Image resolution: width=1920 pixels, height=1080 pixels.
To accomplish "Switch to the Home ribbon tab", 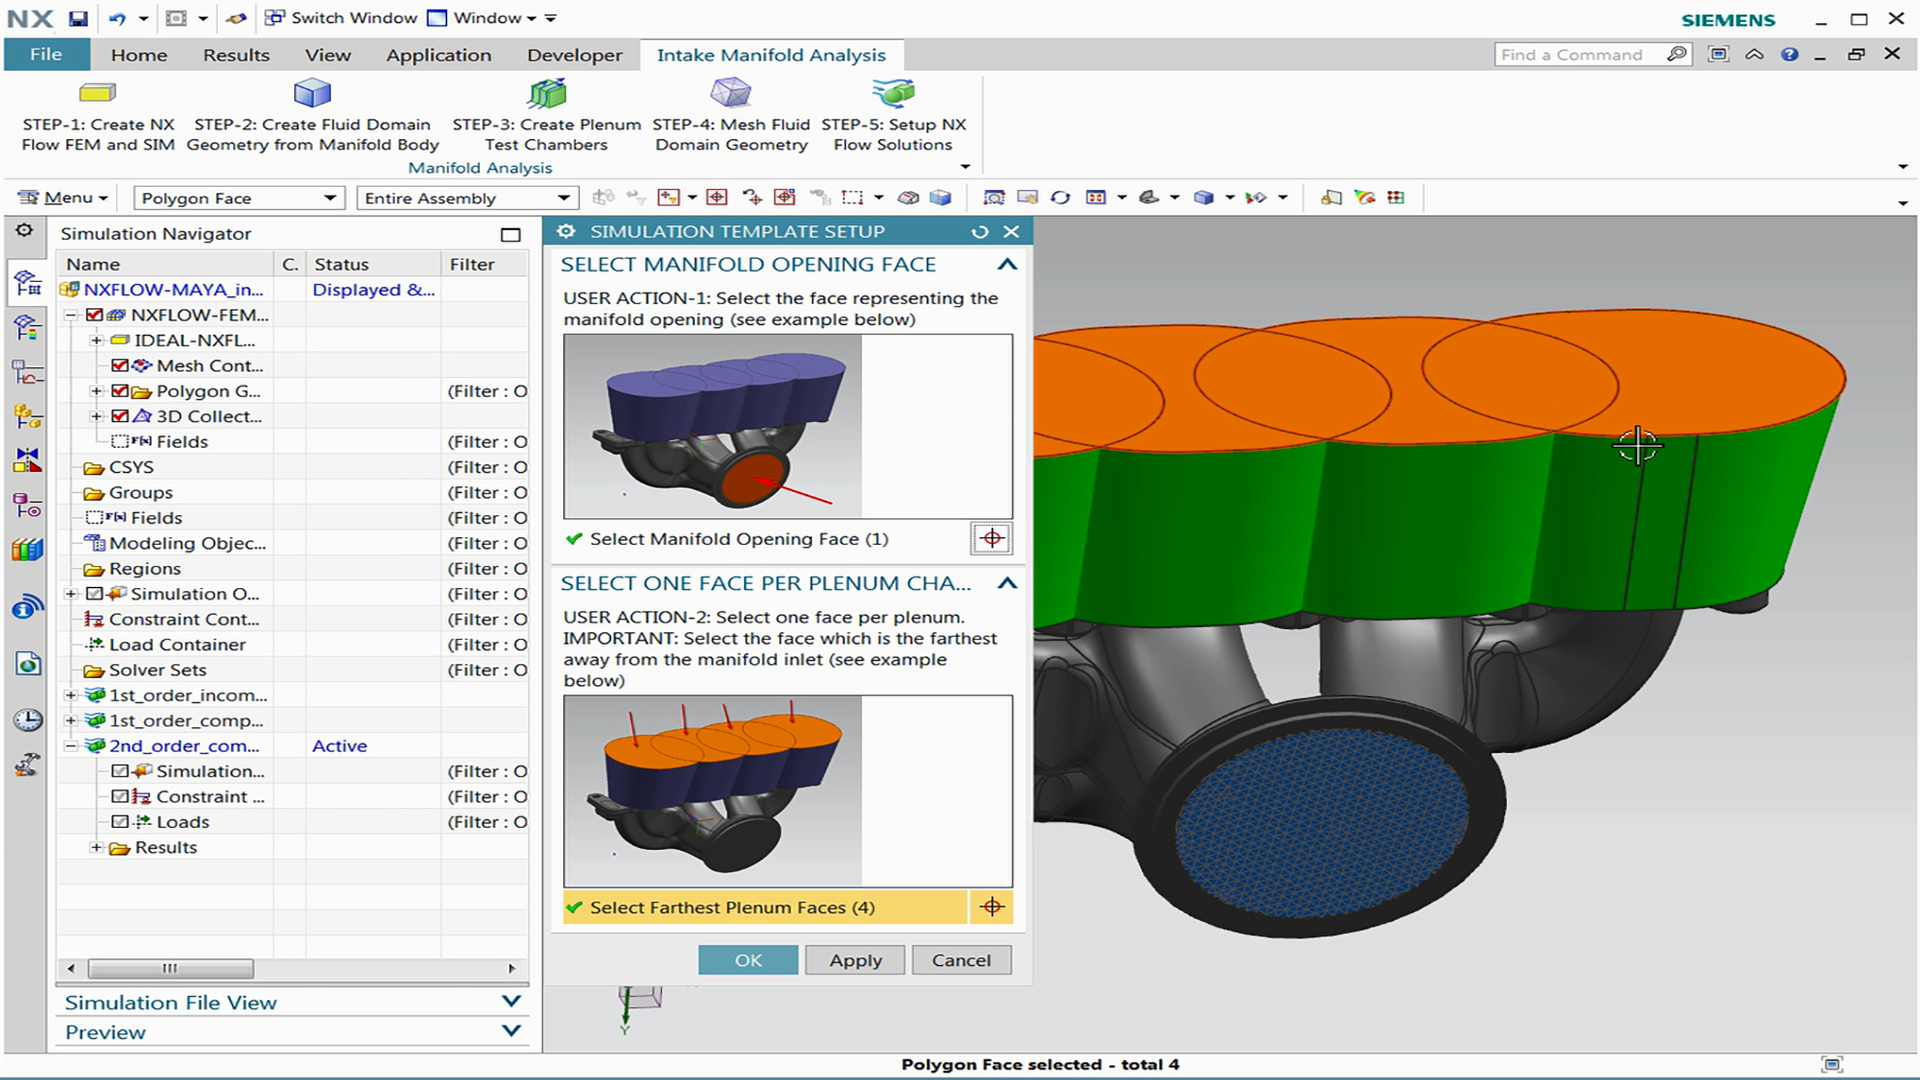I will 139,55.
